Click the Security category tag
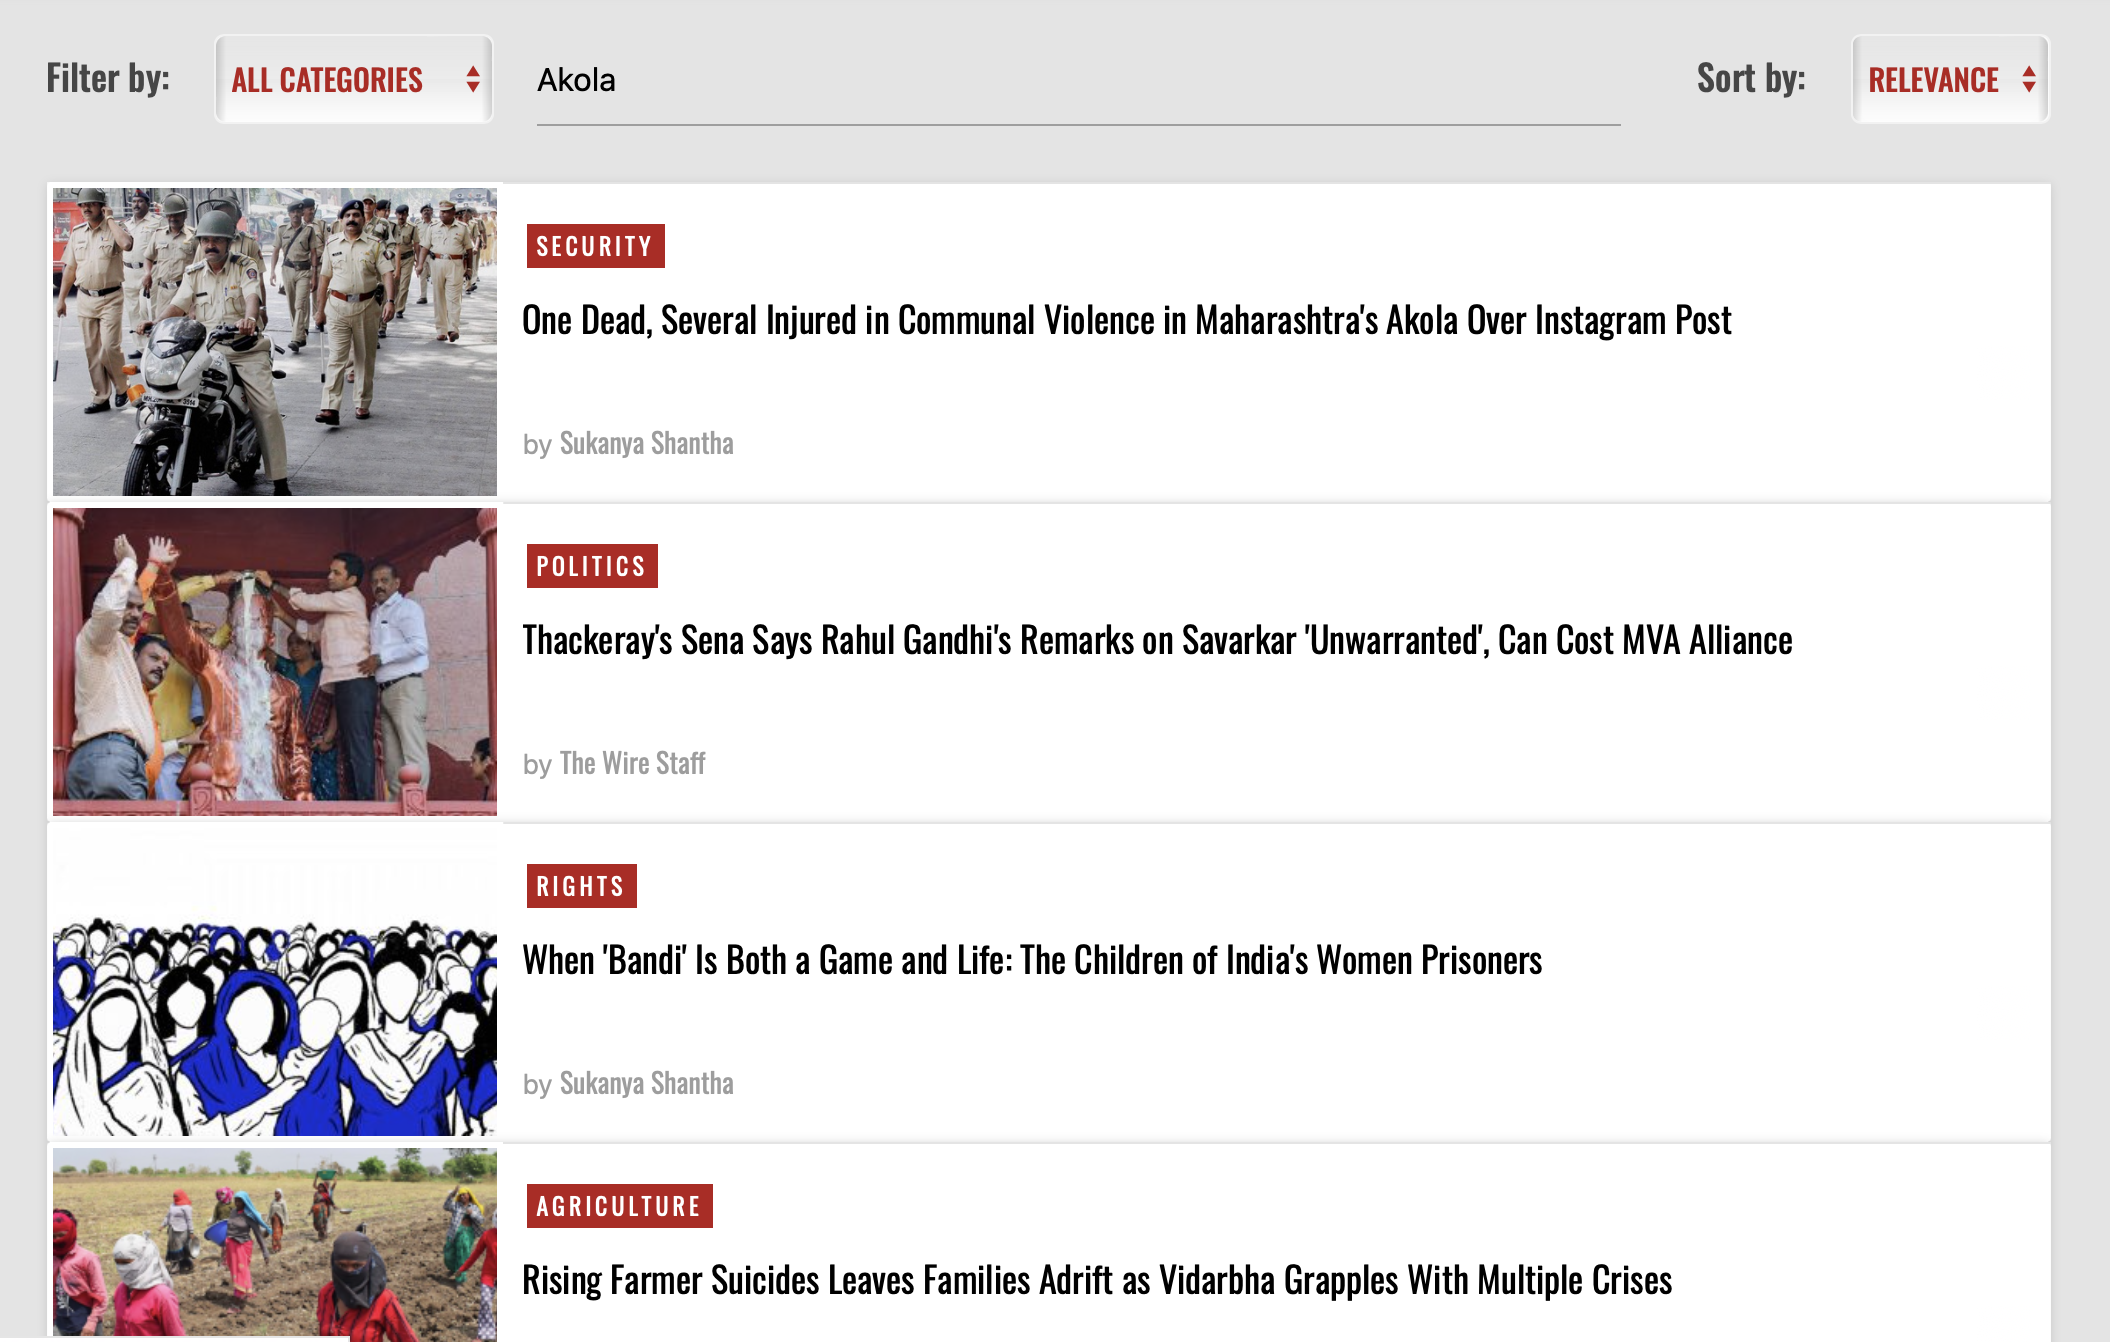This screenshot has width=2110, height=1342. click(x=595, y=246)
